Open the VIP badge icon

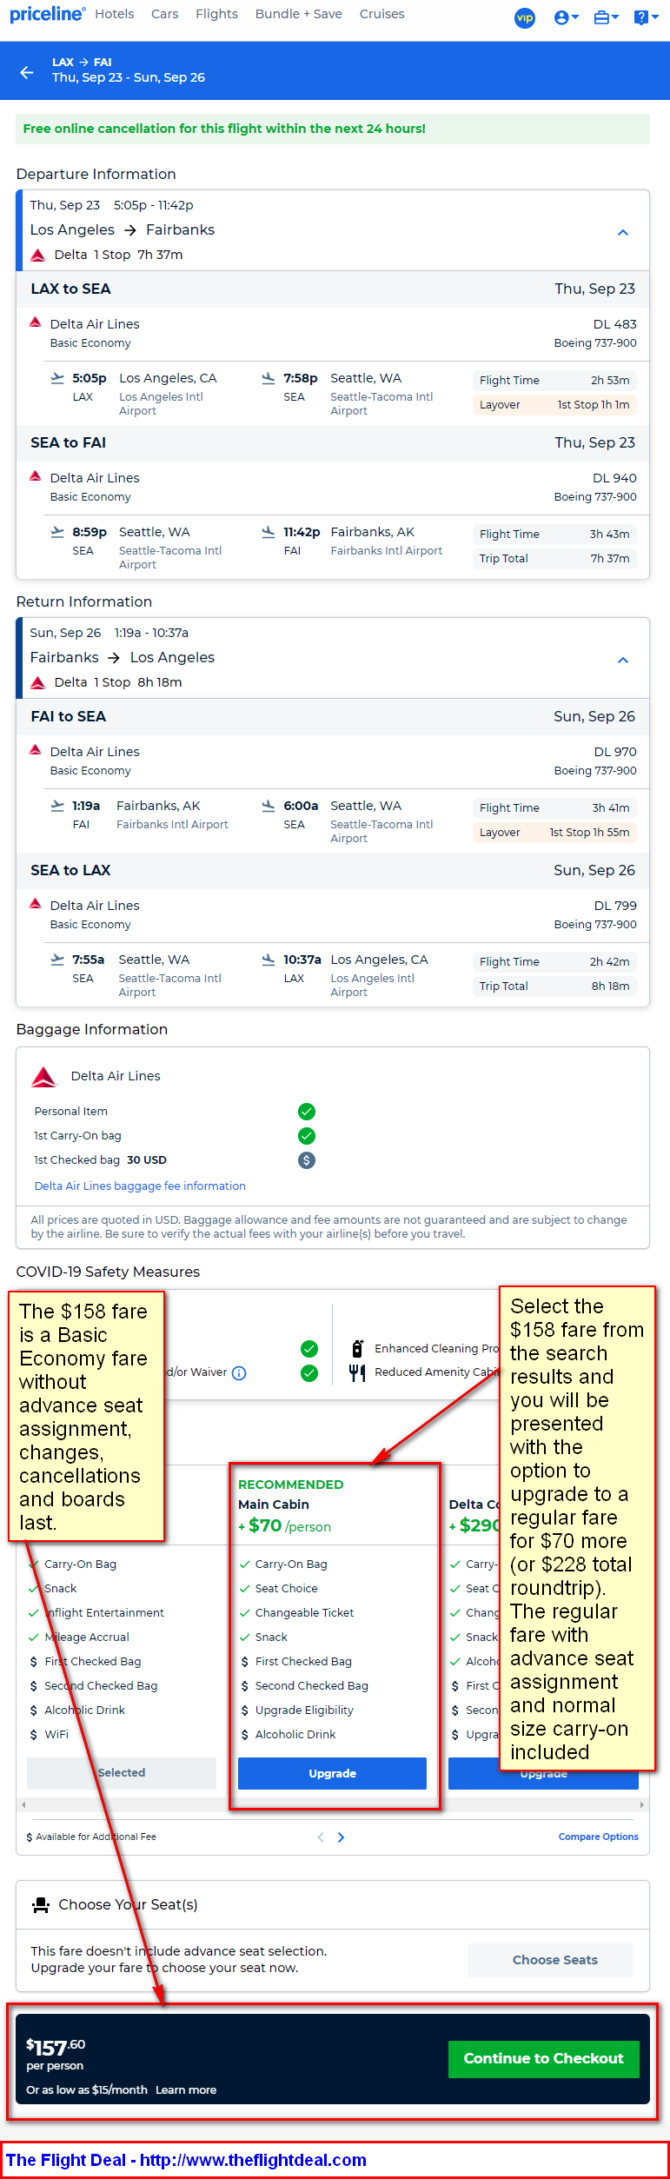pyautogui.click(x=525, y=18)
